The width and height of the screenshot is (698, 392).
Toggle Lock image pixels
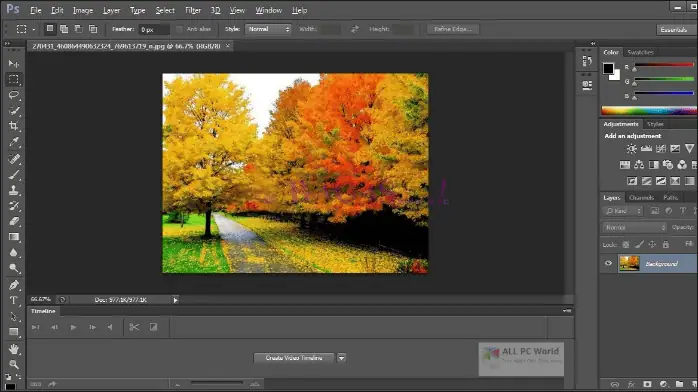click(639, 244)
